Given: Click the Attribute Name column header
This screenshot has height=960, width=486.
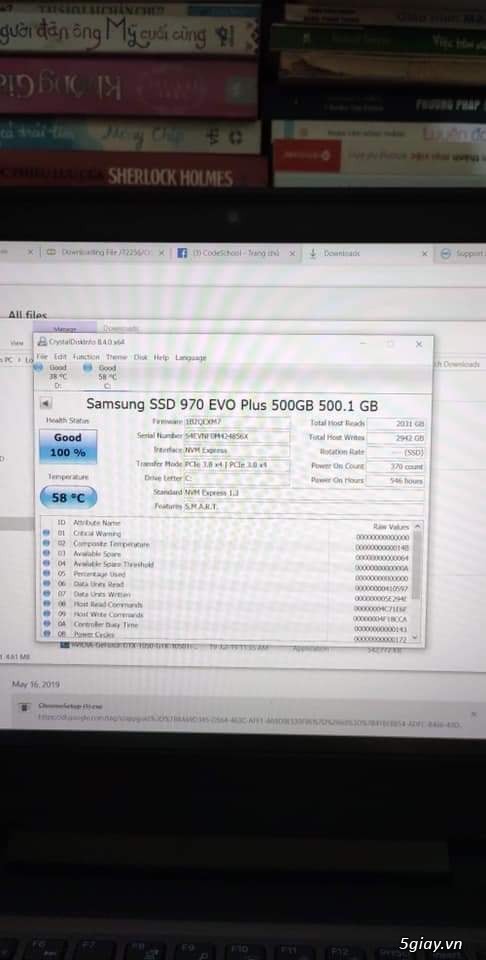Looking at the screenshot, I should [97, 523].
